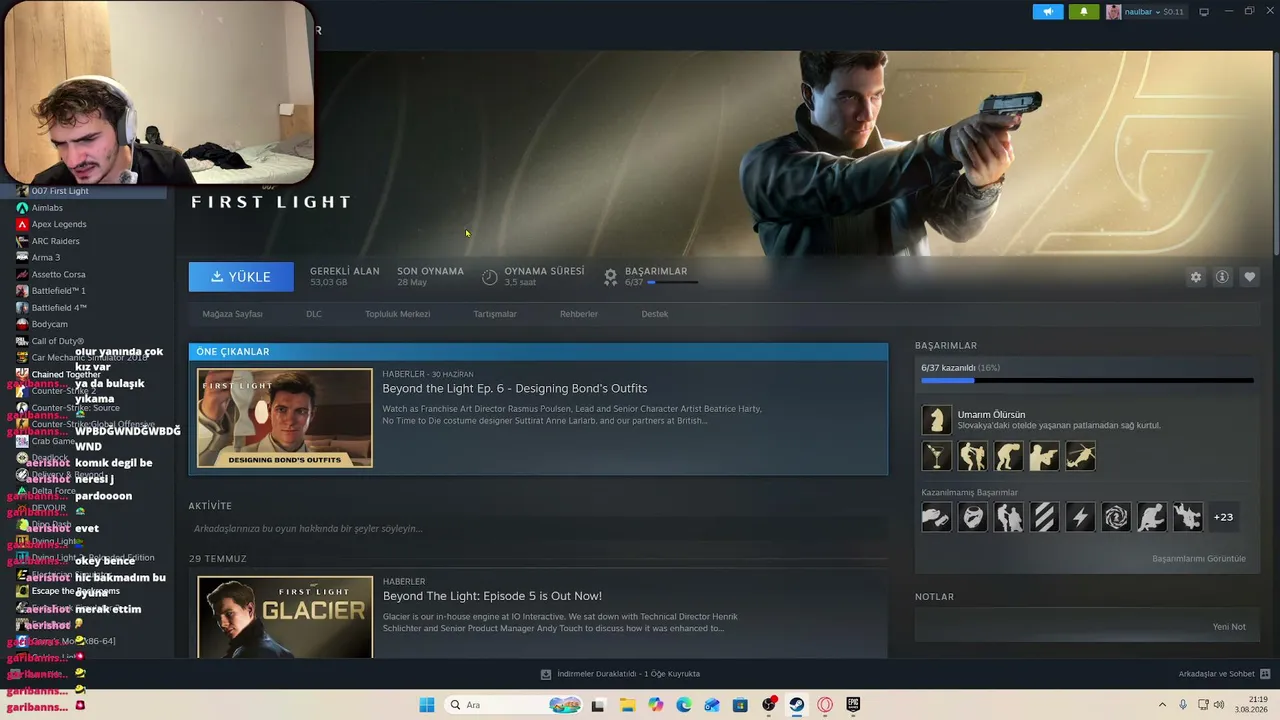Select the seventh locked achievement icon

[x=1152, y=517]
